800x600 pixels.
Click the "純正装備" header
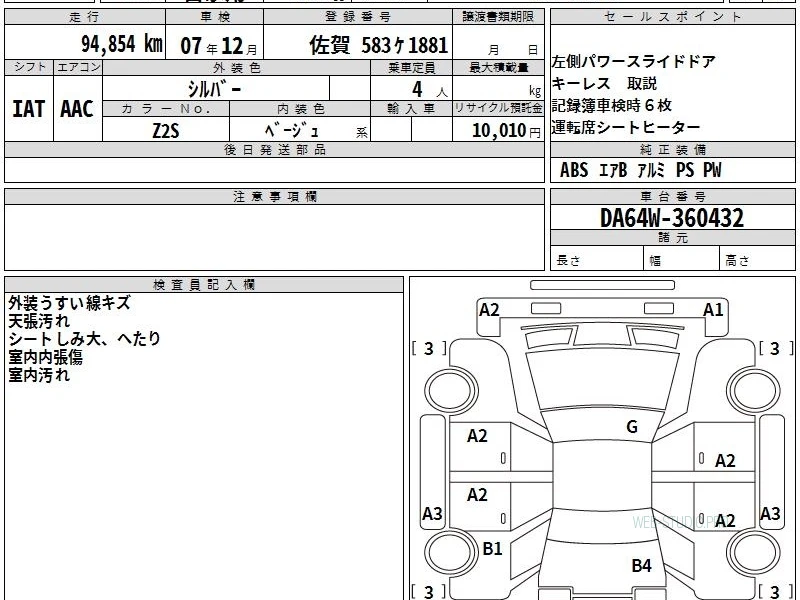tap(672, 149)
